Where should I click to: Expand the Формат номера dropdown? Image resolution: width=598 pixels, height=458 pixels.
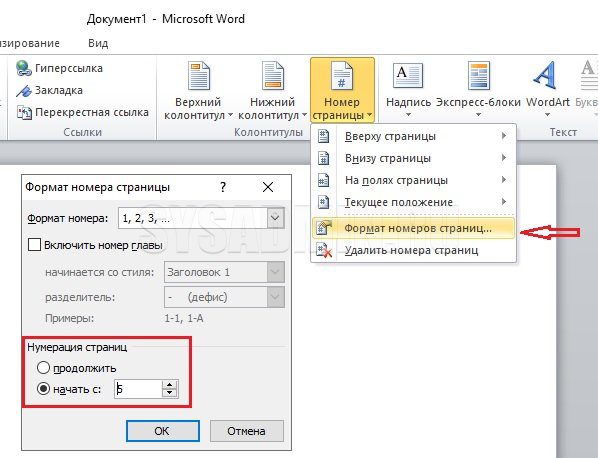[x=275, y=218]
